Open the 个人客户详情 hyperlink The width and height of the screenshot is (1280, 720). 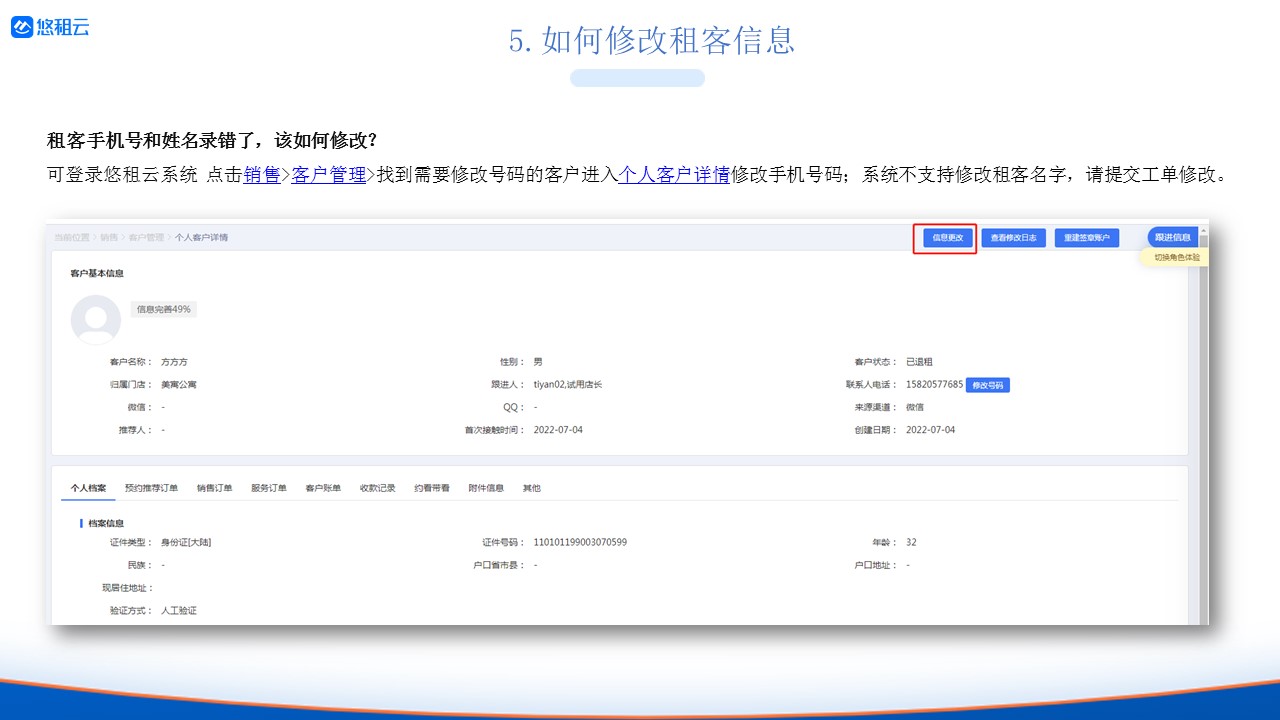coord(674,175)
